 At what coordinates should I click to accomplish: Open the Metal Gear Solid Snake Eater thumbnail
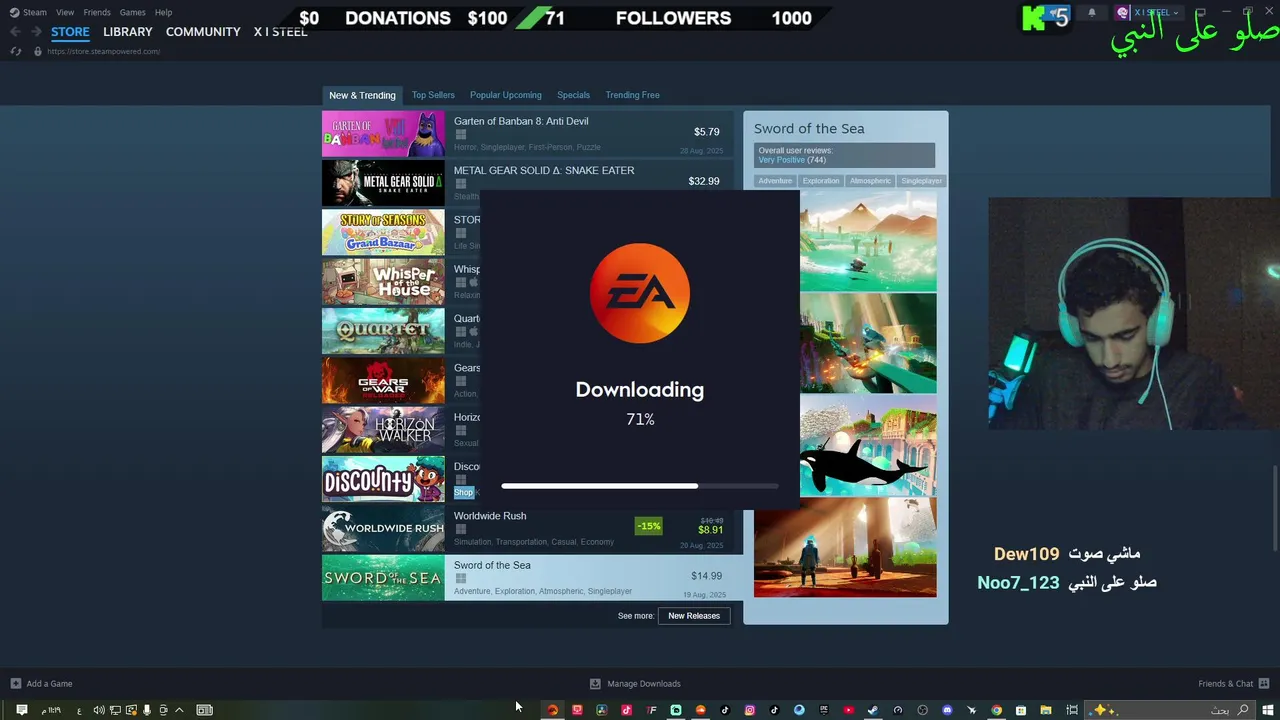(x=383, y=182)
